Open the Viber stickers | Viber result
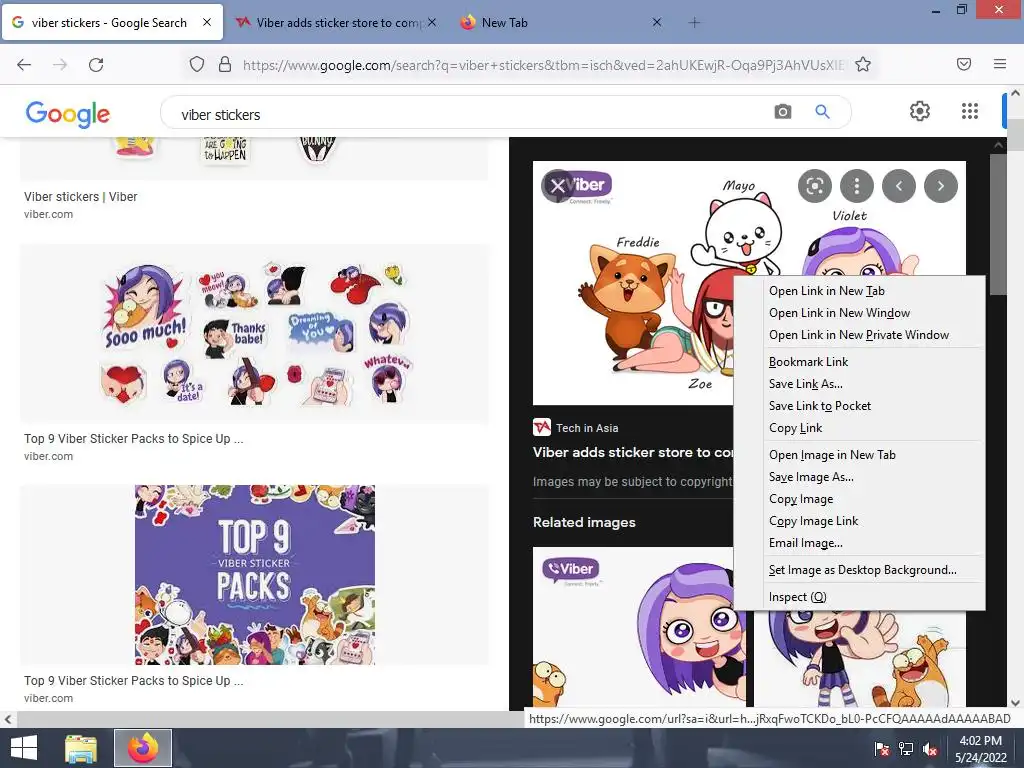 click(x=80, y=197)
